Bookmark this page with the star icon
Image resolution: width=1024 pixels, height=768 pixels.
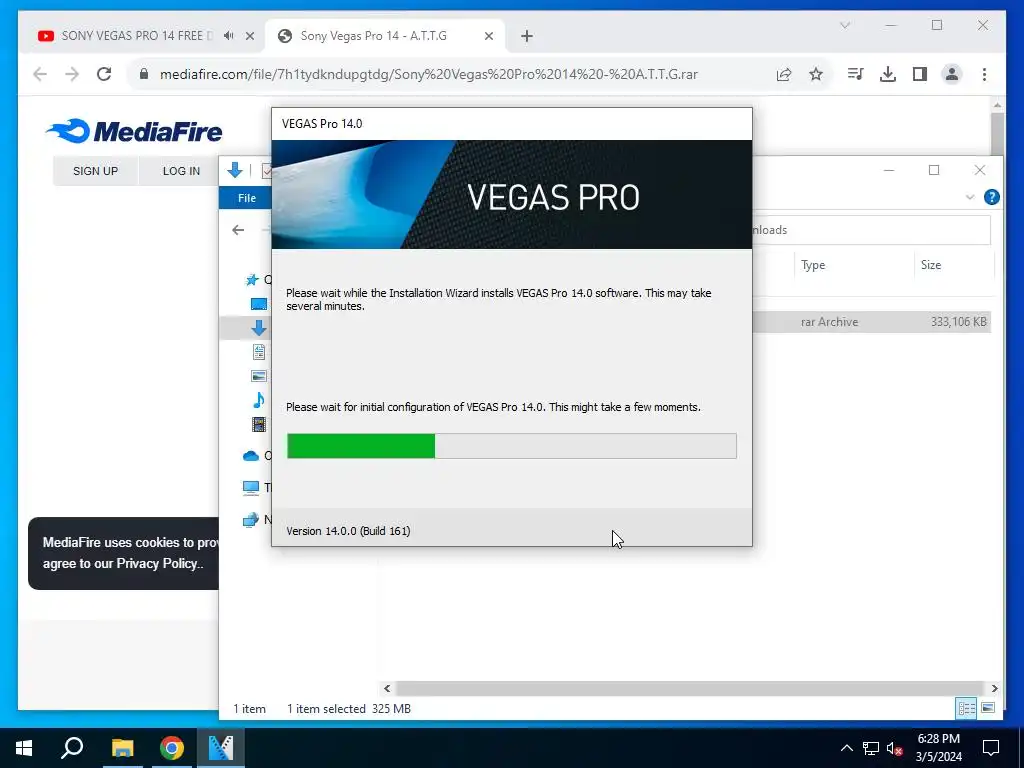(816, 74)
